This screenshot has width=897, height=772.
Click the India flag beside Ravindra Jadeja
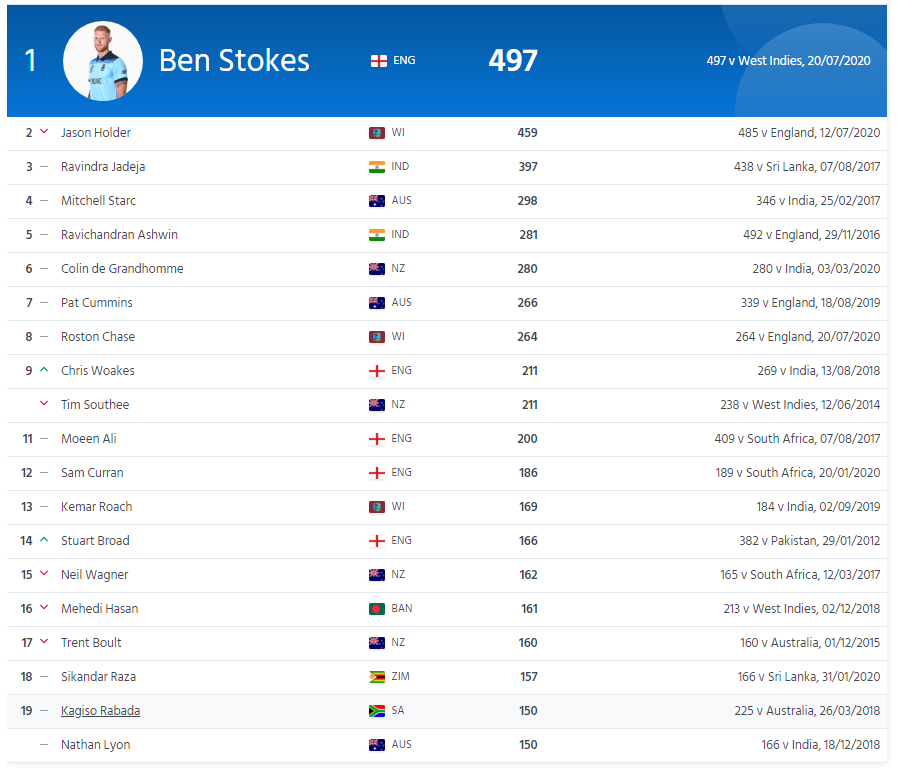[377, 166]
